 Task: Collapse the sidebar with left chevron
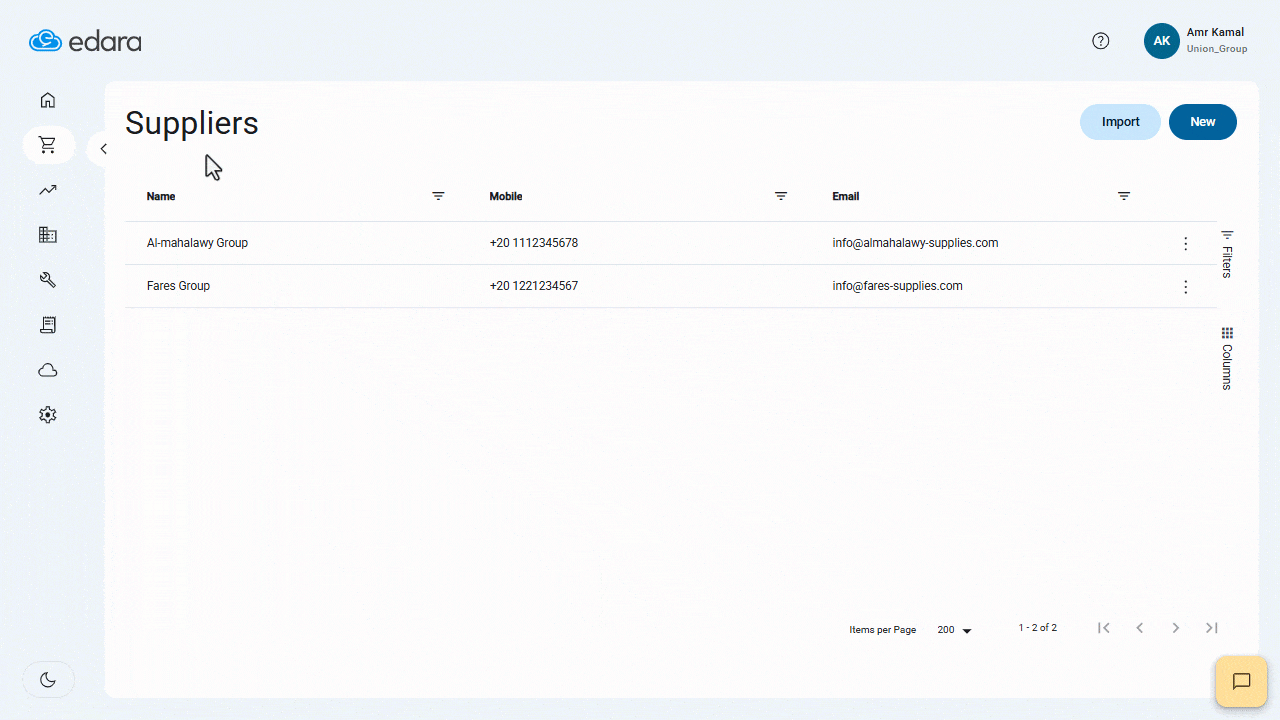[102, 149]
